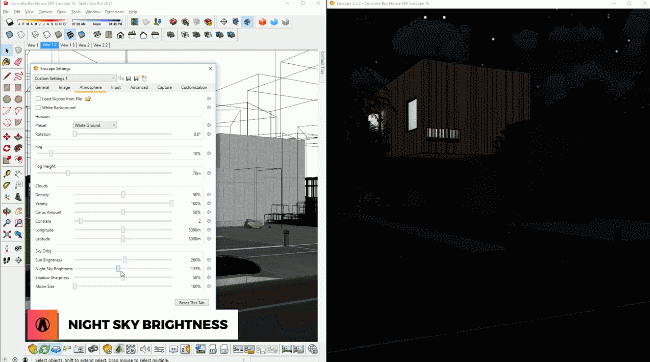
Task: Expand the Horizon Preset White Ground dropdown
Action: point(95,125)
